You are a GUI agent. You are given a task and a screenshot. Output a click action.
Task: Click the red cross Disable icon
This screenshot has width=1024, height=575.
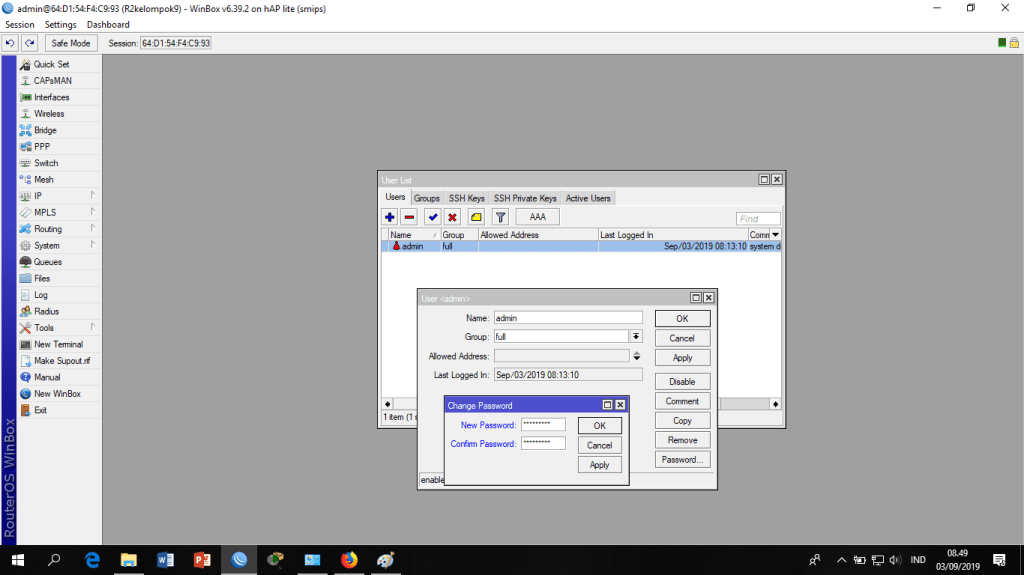[452, 217]
